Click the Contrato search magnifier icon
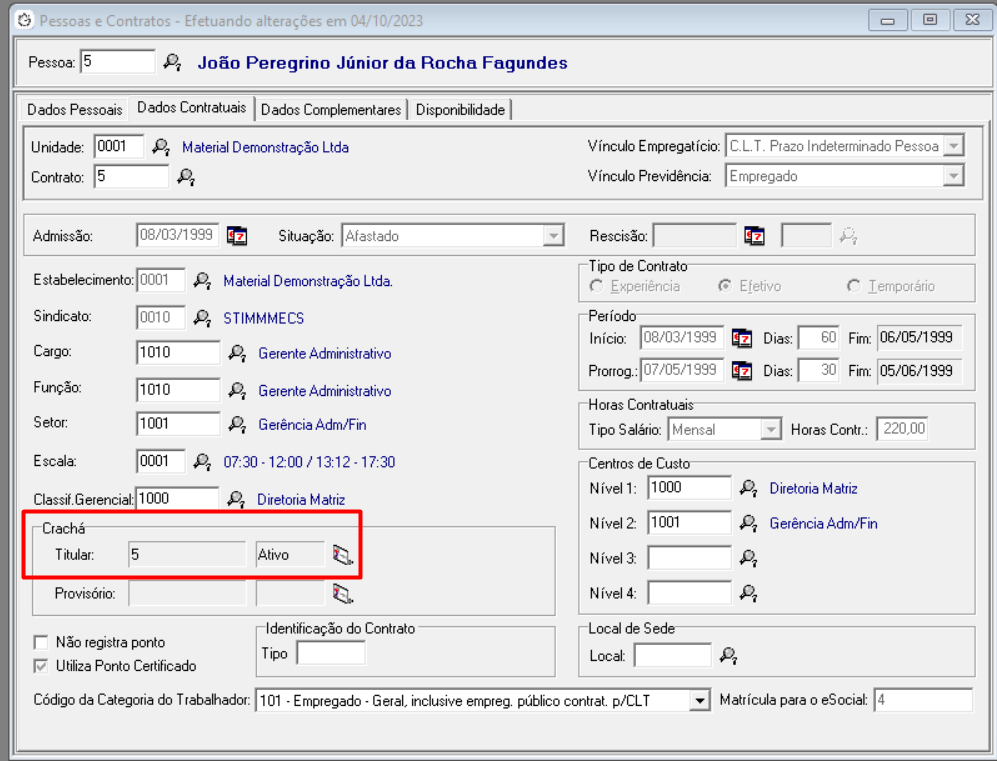Image resolution: width=997 pixels, height=761 pixels. pos(185,177)
